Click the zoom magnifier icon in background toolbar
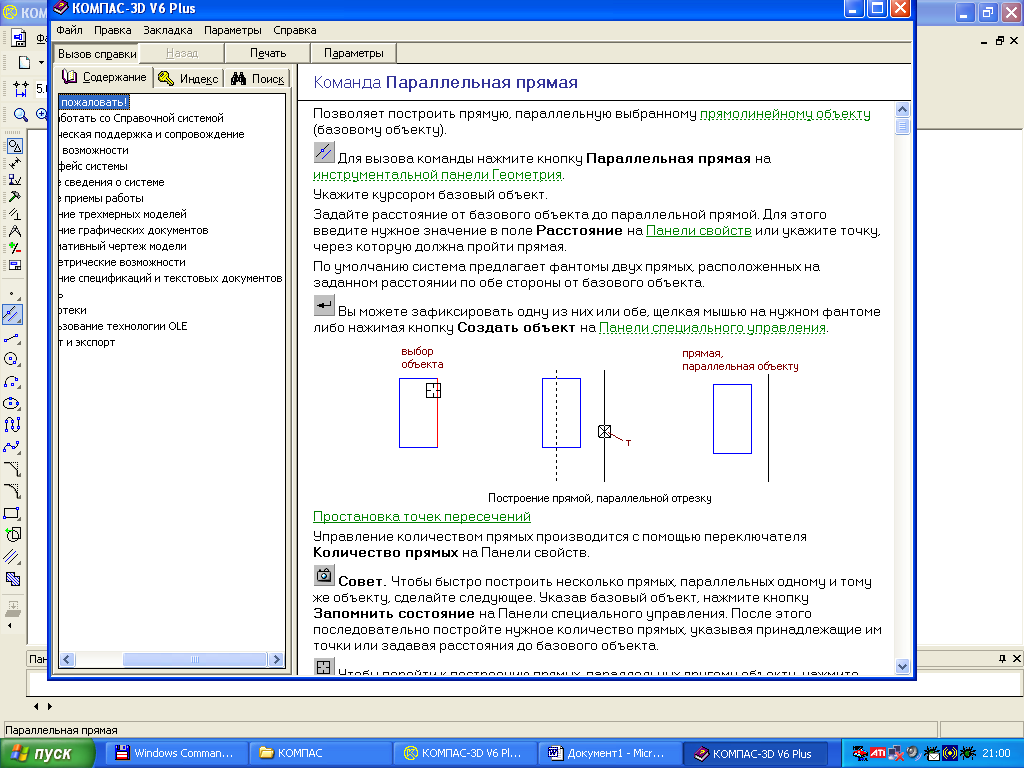This screenshot has width=1024, height=768. [x=21, y=115]
